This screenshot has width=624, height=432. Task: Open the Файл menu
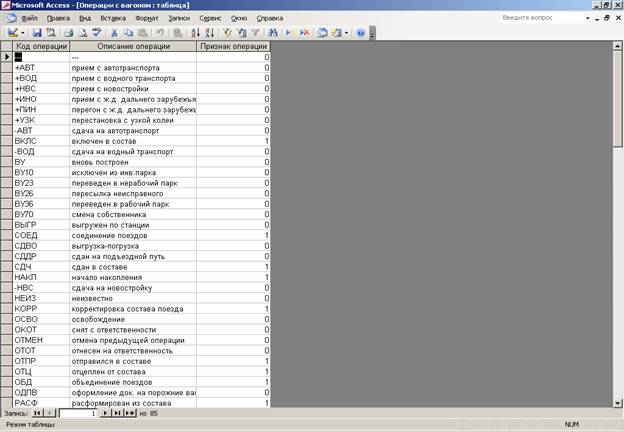[x=29, y=19]
